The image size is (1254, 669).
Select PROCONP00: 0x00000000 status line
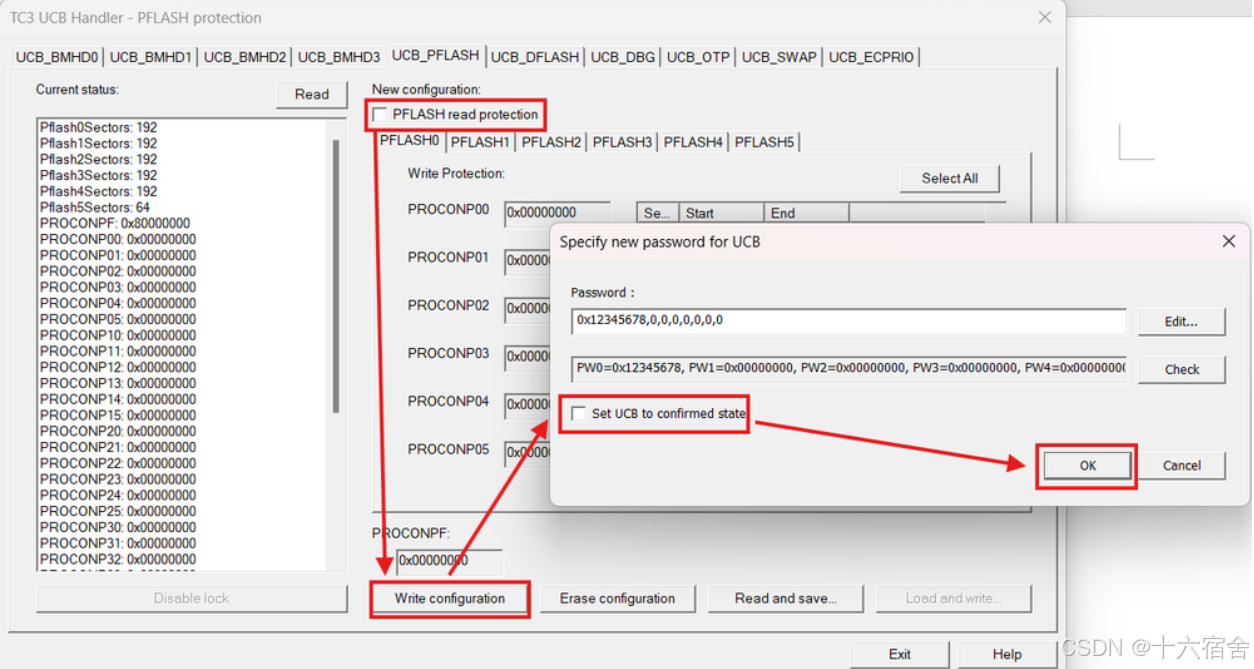(x=118, y=239)
